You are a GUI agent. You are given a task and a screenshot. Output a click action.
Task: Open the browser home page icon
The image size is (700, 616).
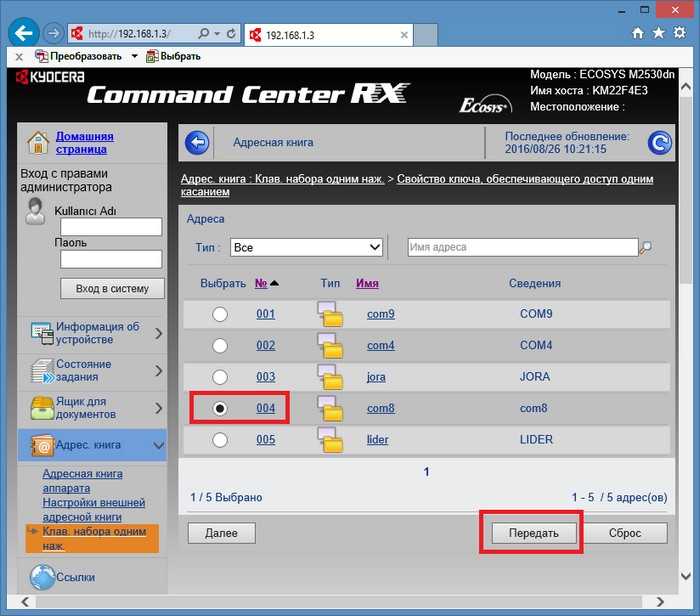(x=638, y=33)
